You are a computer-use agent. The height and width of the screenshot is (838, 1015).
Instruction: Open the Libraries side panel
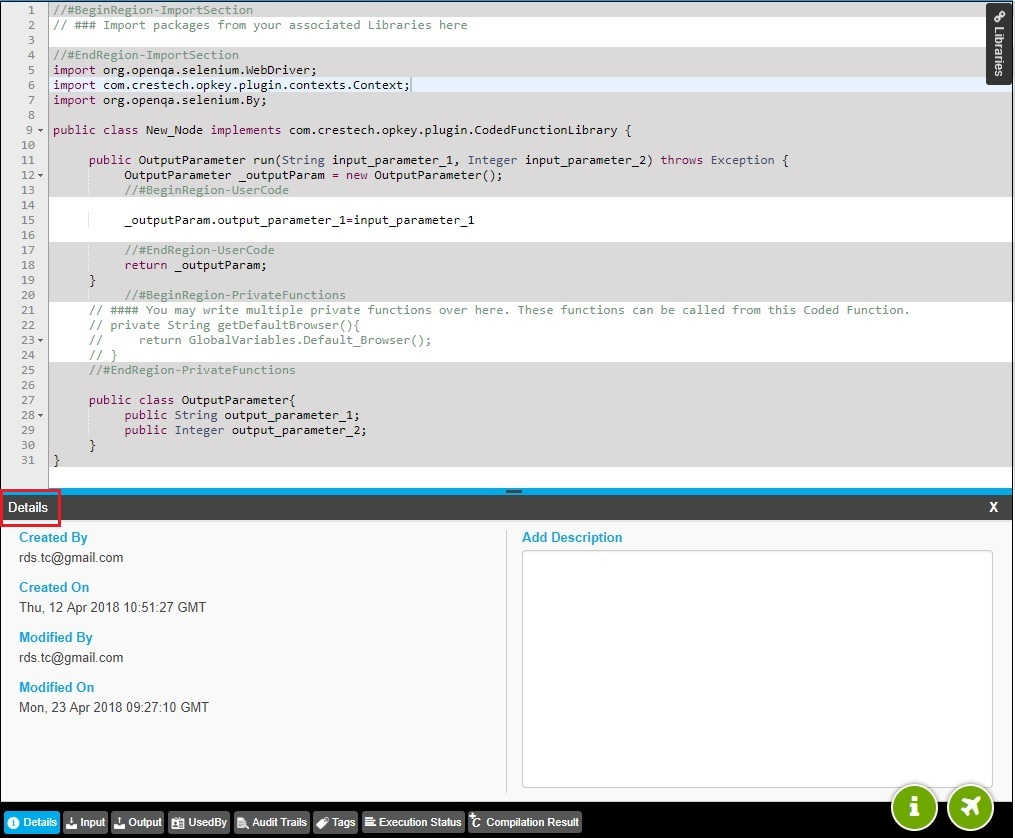pos(999,43)
